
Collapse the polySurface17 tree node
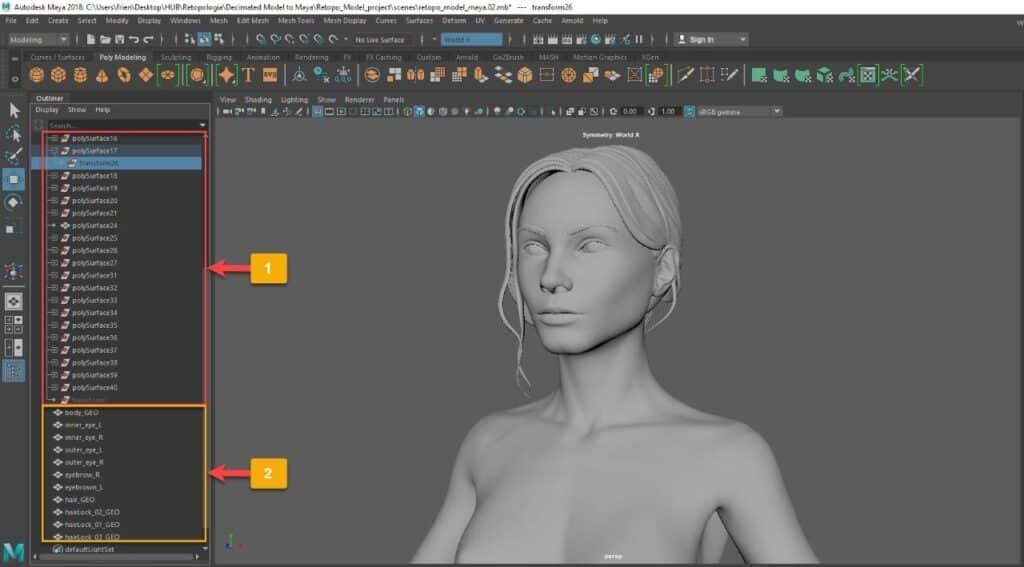[54, 150]
